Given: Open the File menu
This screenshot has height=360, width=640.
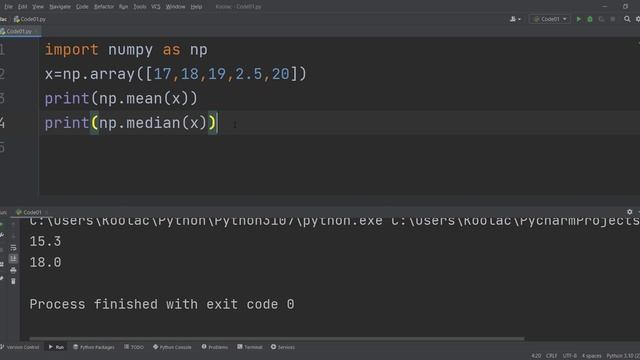Looking at the screenshot, I should click(8, 7).
